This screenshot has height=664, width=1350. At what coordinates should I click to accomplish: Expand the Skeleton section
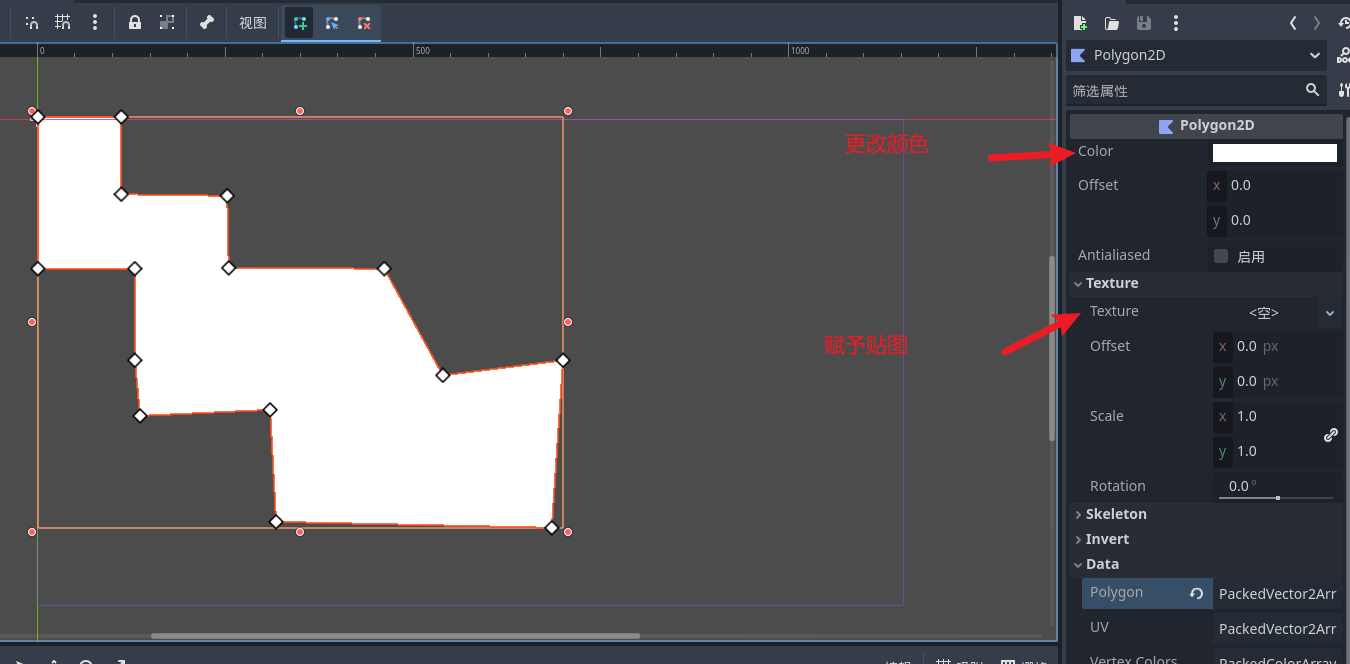[x=1116, y=514]
